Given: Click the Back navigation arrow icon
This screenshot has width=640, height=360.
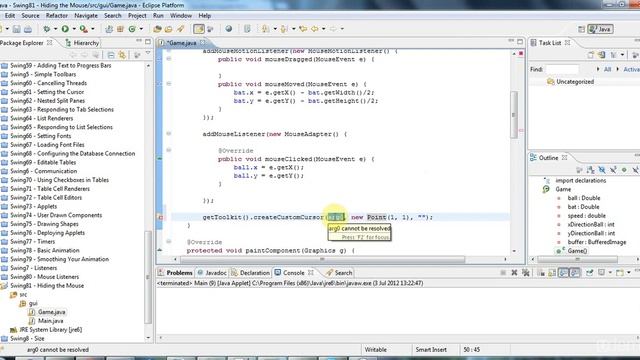Looking at the screenshot, I should [x=315, y=29].
